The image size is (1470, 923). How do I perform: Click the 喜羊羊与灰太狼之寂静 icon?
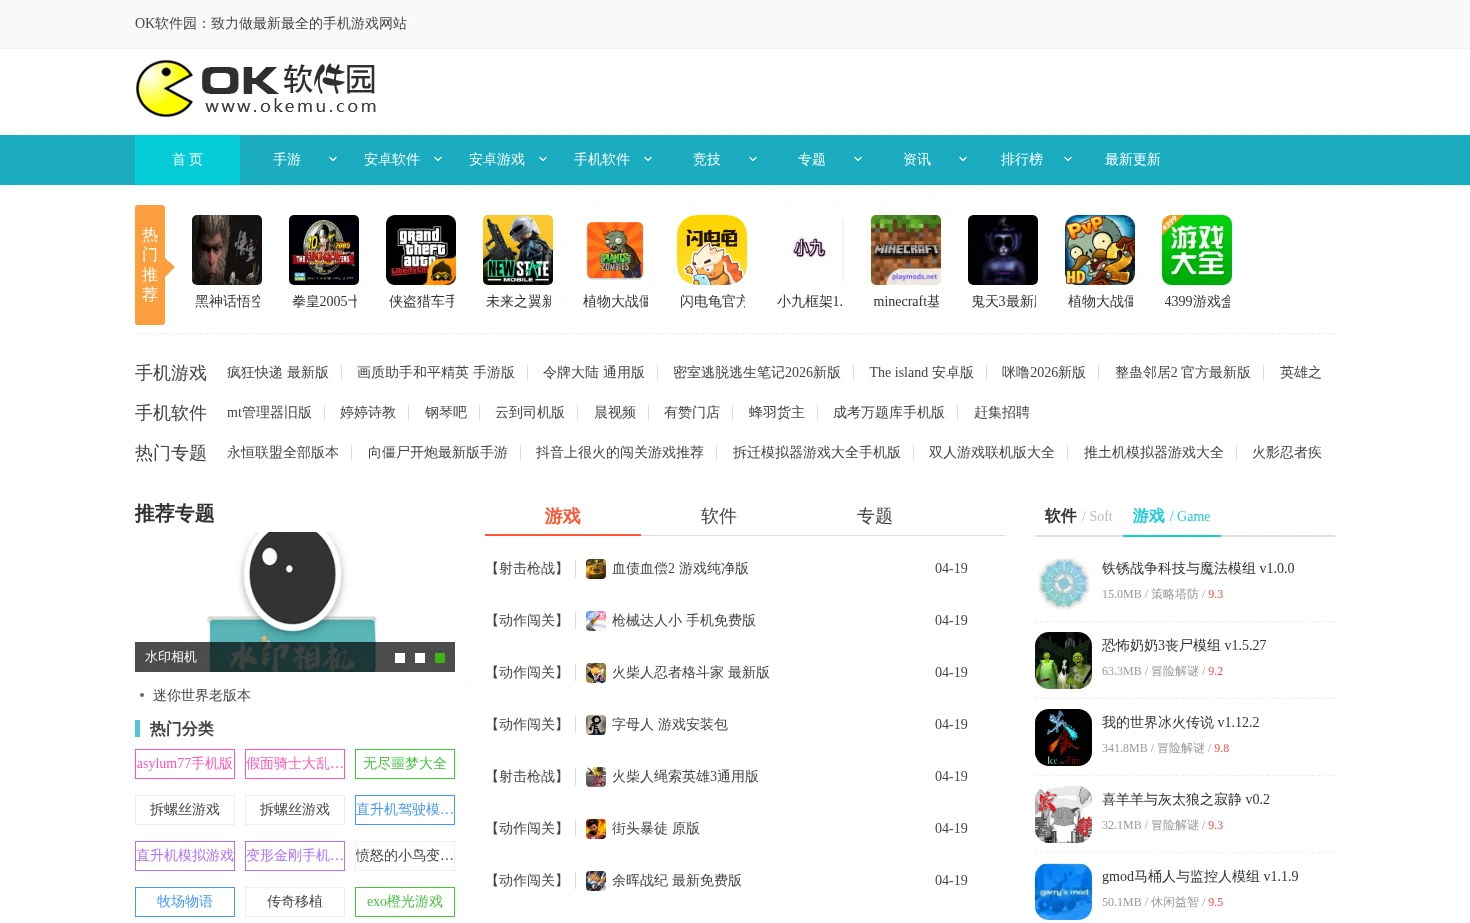1063,814
